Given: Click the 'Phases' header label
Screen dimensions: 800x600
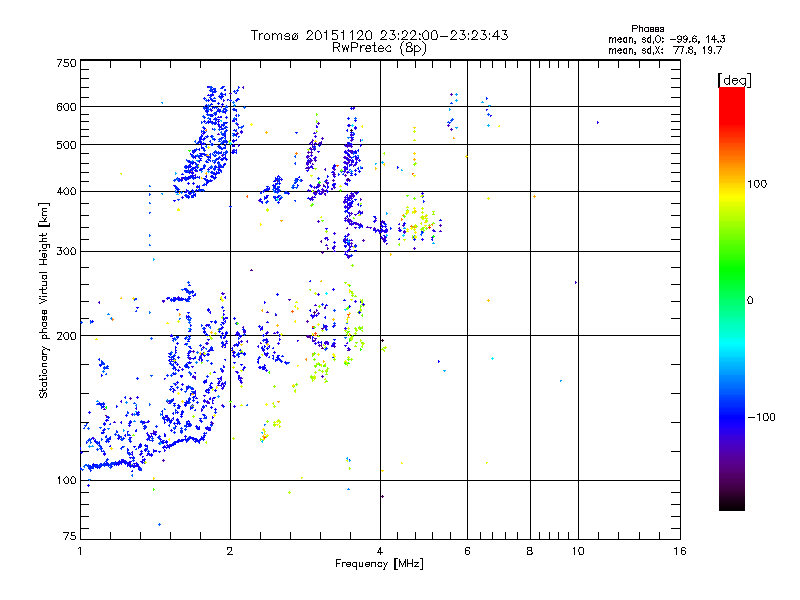Looking at the screenshot, I should (647, 29).
